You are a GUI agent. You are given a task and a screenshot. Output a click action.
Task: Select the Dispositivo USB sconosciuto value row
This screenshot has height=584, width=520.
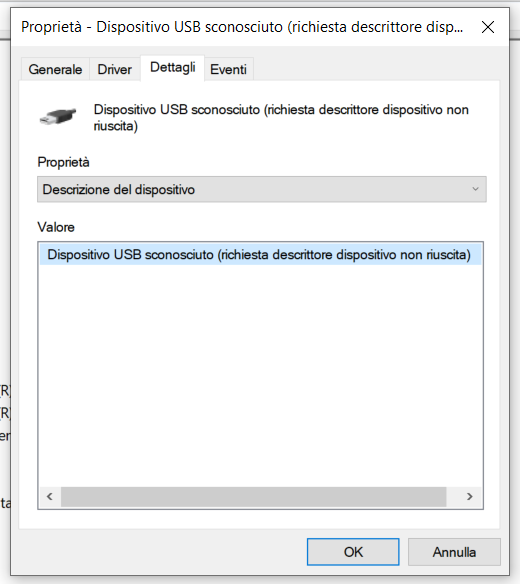pyautogui.click(x=260, y=255)
